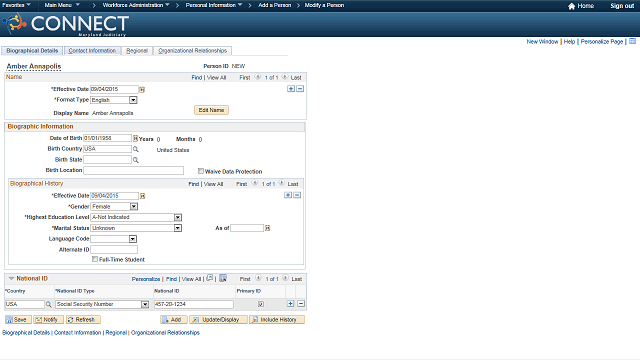Open the Gender dropdown

(x=133, y=207)
